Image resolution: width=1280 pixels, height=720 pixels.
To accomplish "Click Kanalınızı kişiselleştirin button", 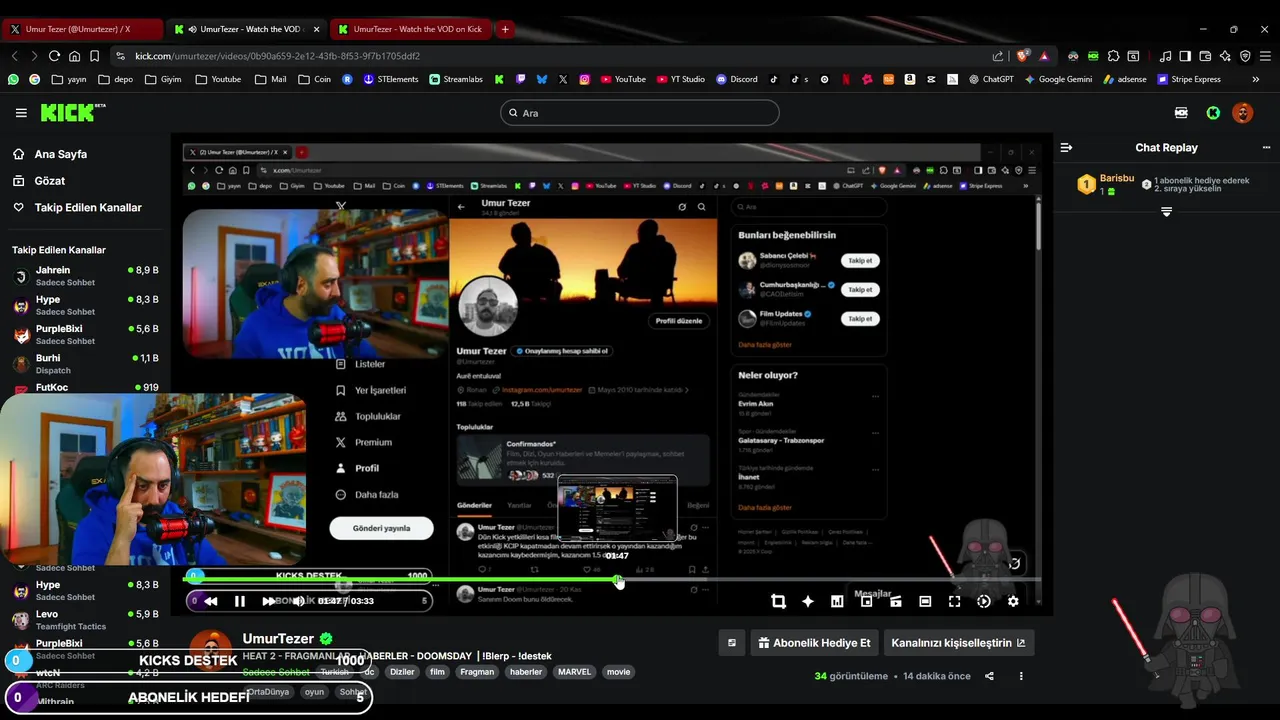I will click(x=958, y=643).
